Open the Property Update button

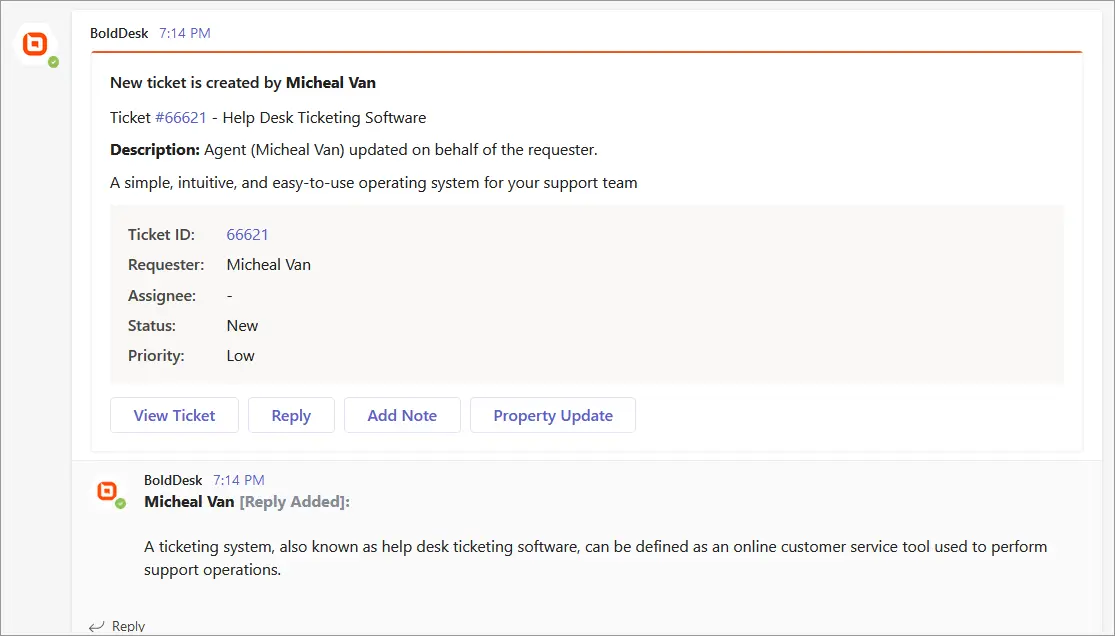coord(553,415)
